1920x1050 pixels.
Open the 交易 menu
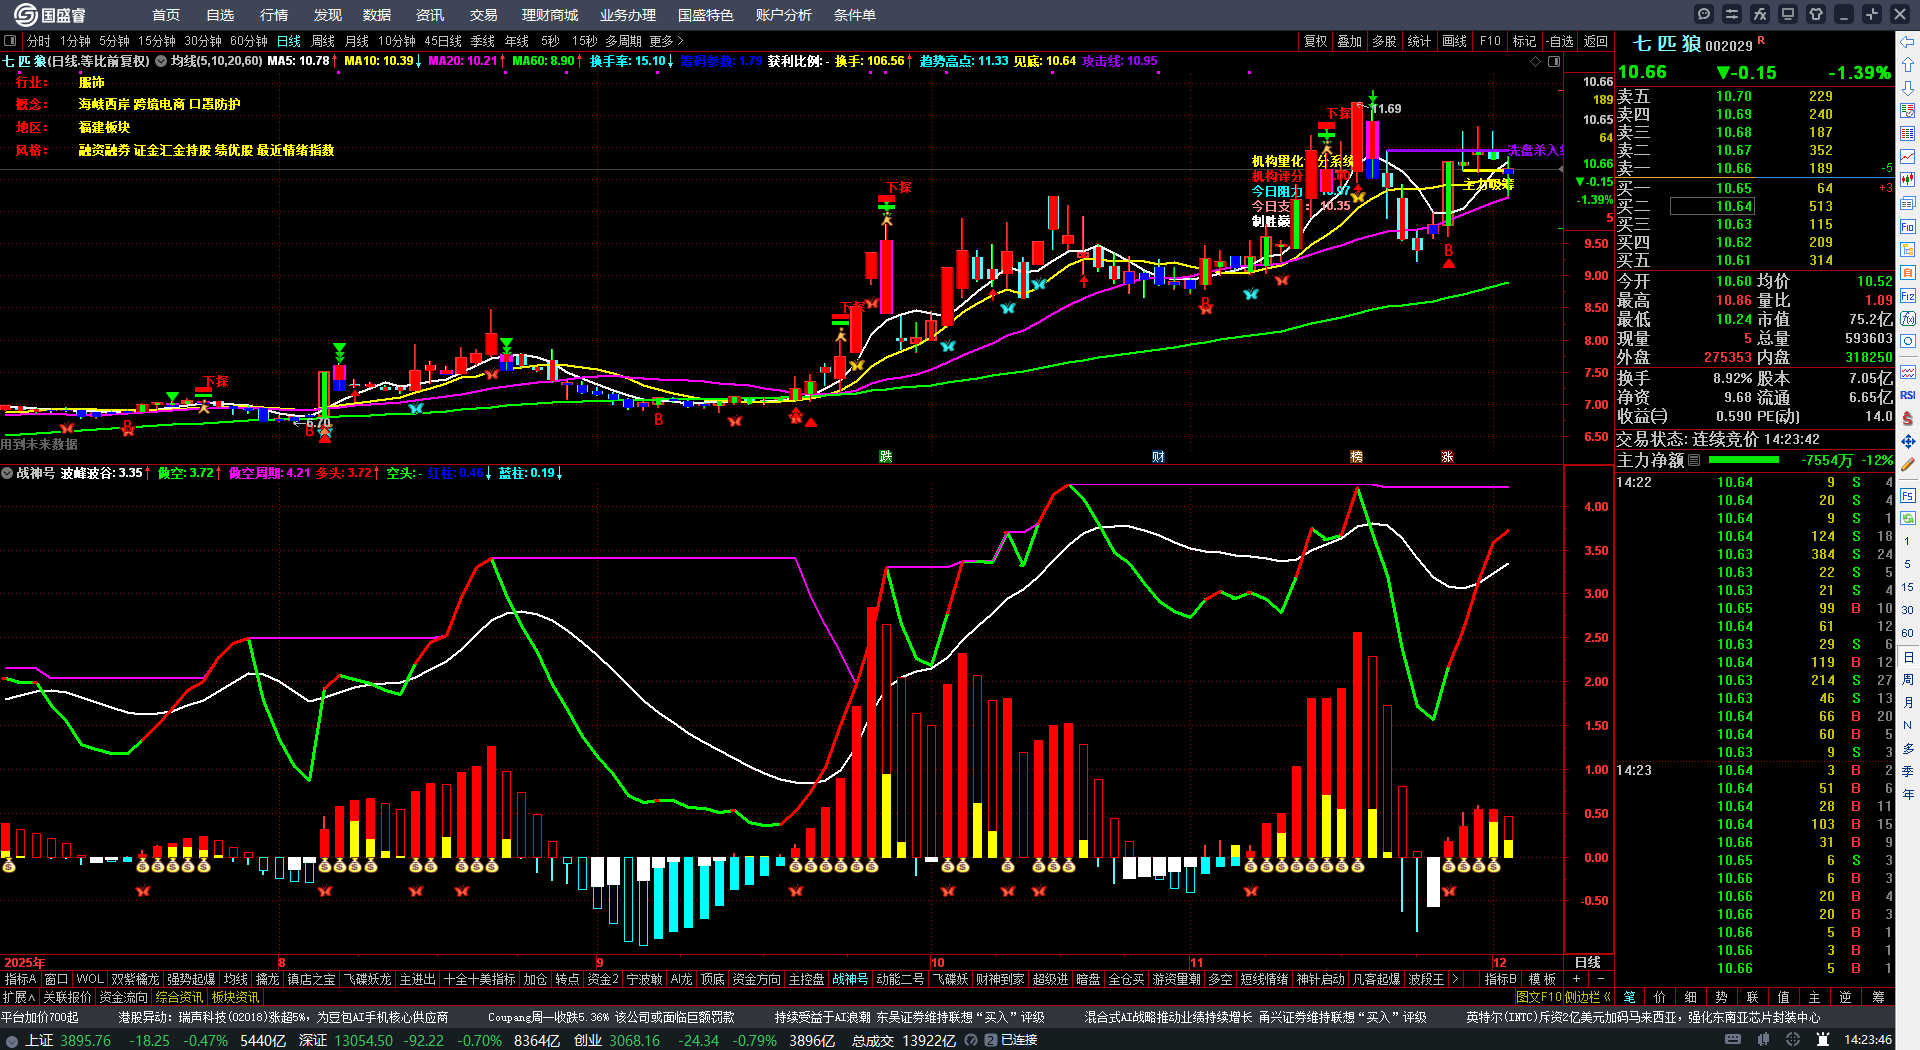pyautogui.click(x=484, y=15)
